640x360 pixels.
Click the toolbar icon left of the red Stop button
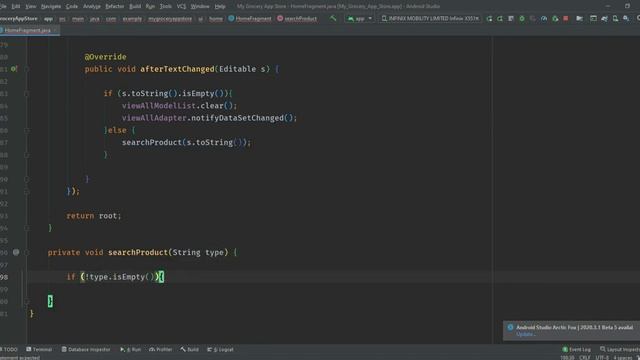[x=555, y=18]
